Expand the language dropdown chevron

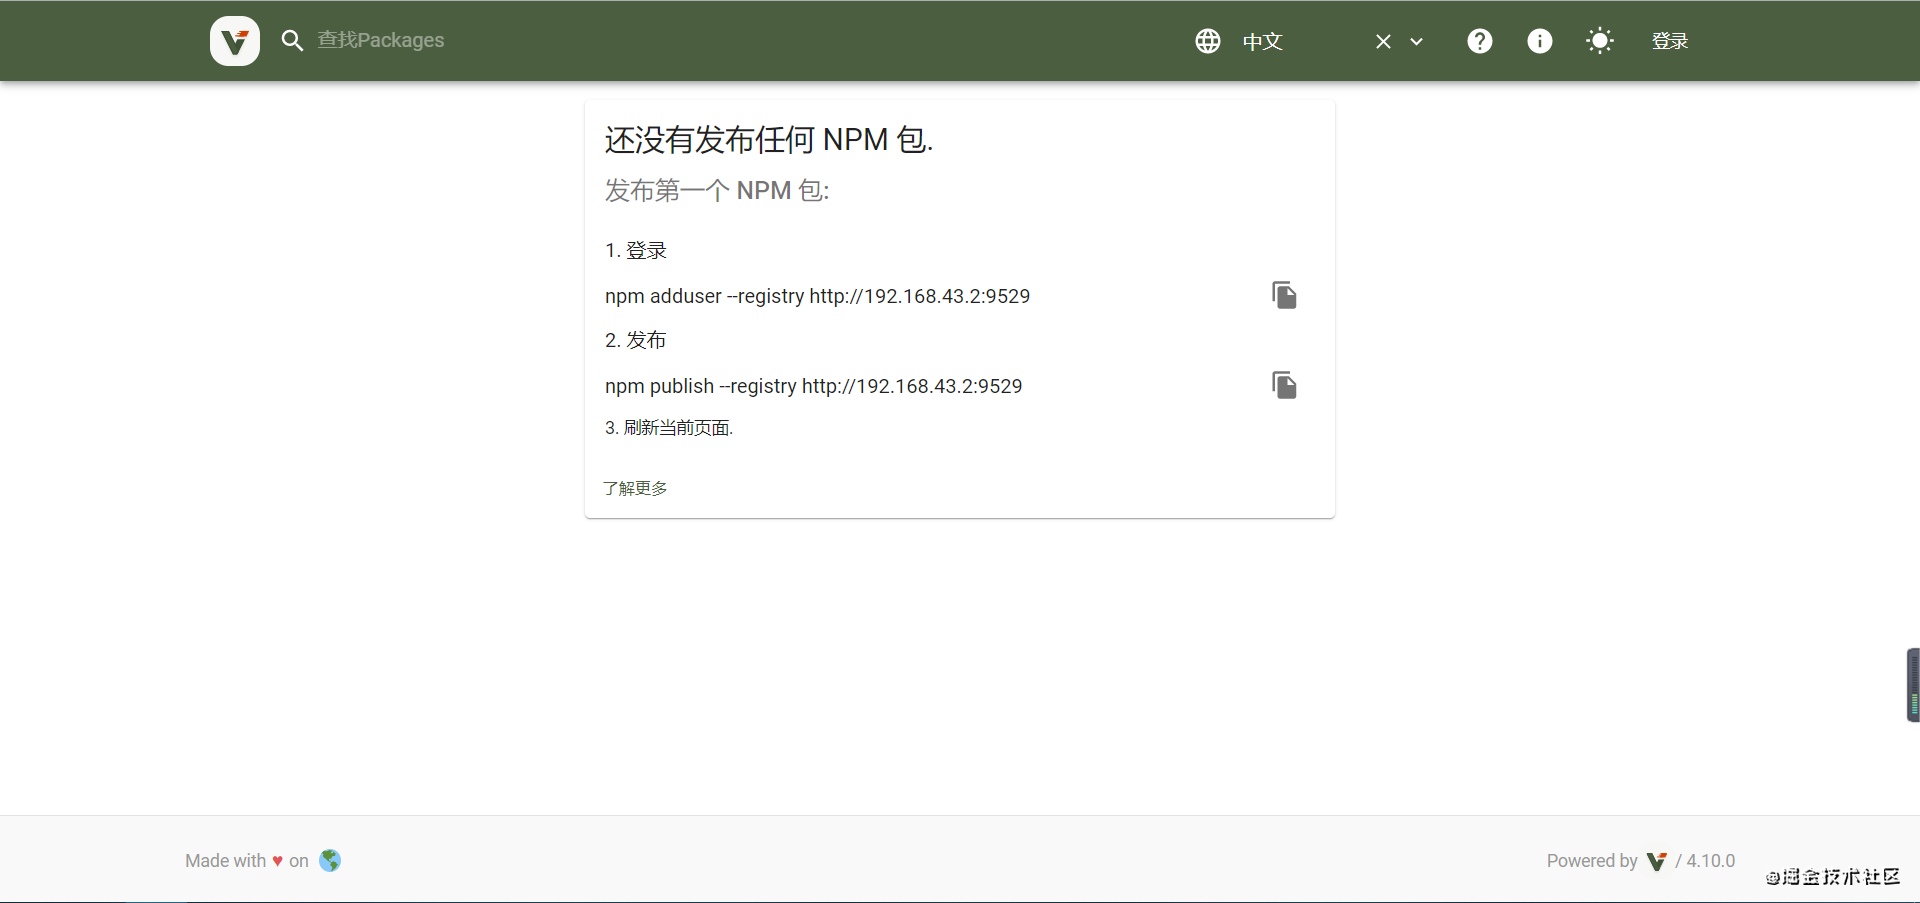[1416, 41]
